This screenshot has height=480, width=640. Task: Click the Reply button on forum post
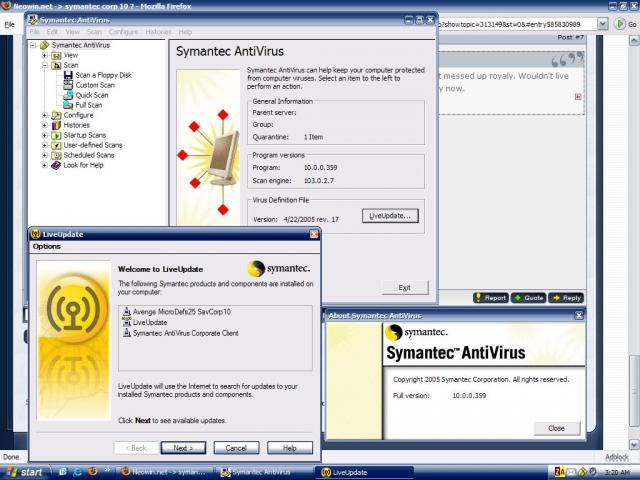(566, 298)
